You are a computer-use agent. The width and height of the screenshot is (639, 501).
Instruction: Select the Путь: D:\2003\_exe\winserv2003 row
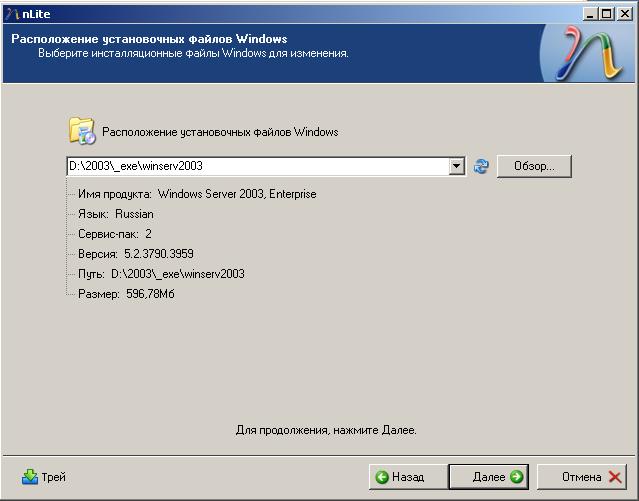161,274
